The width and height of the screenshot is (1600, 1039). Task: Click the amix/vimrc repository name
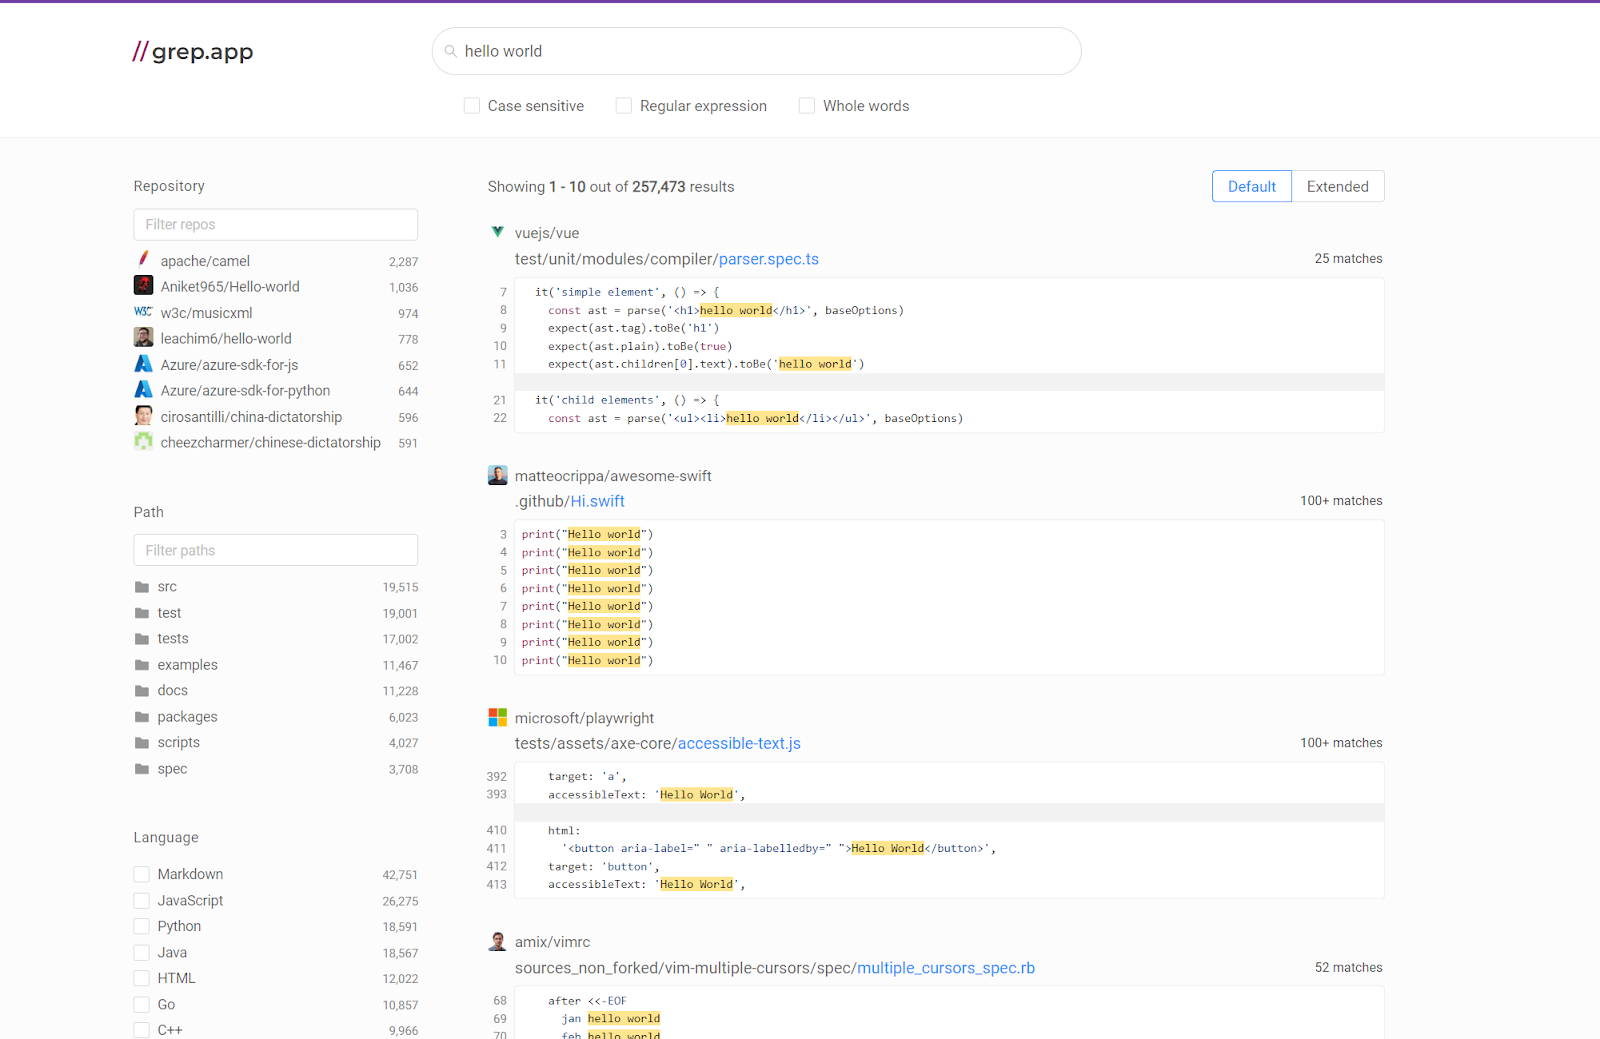tap(552, 942)
